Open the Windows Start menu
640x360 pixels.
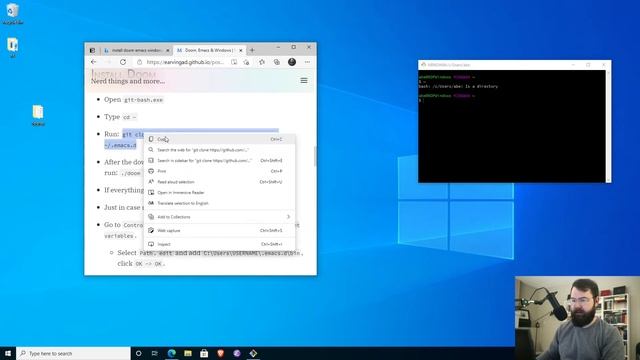8,353
